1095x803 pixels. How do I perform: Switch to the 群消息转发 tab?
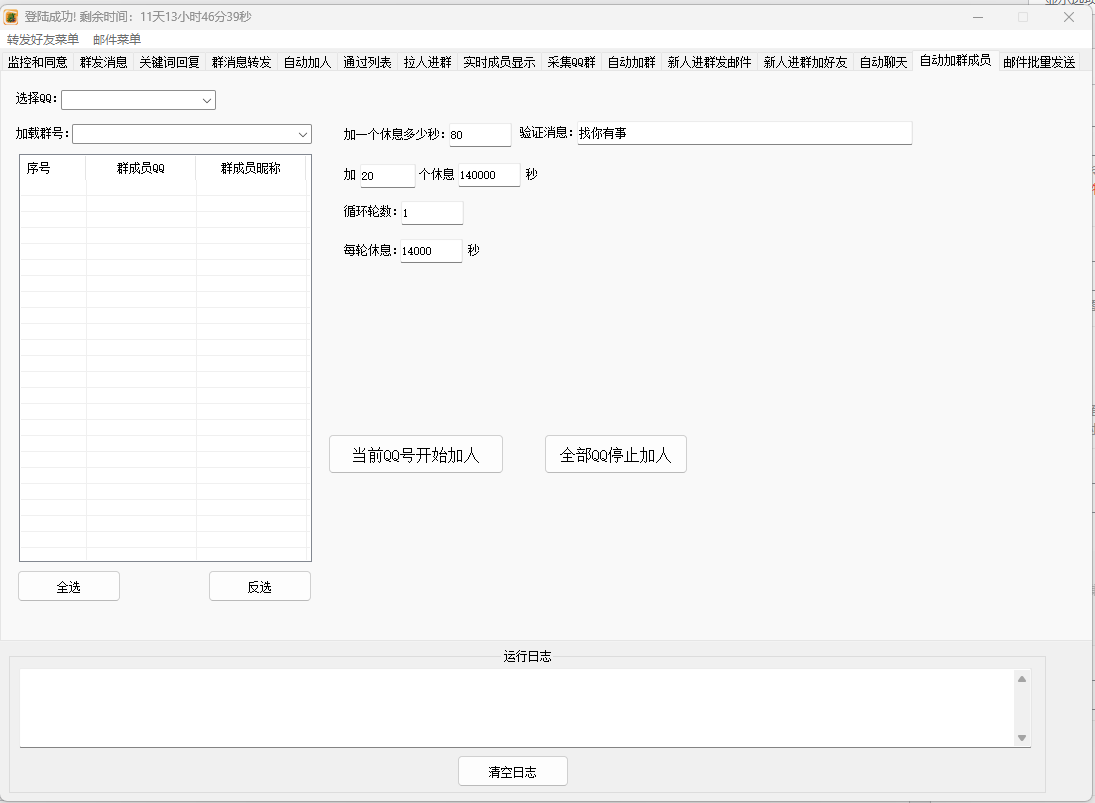242,60
